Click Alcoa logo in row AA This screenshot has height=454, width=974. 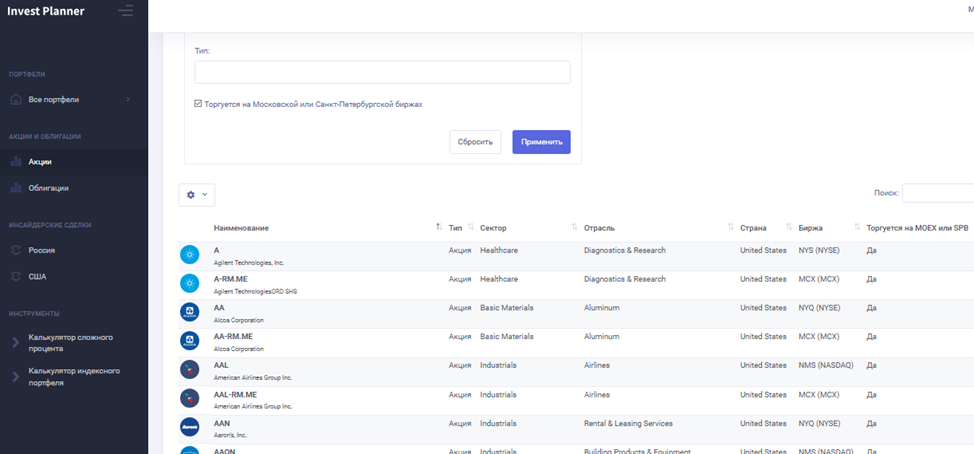(189, 312)
